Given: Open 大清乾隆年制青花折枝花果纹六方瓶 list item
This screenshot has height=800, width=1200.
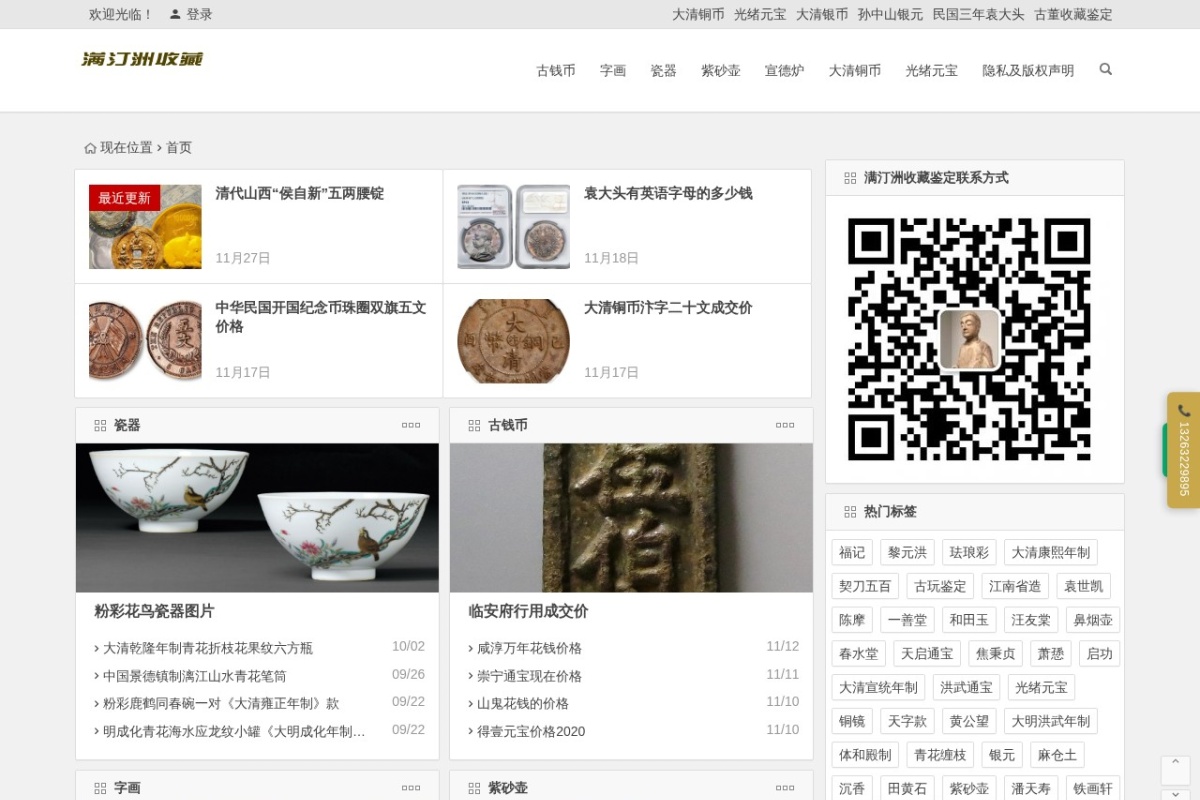Looking at the screenshot, I should pyautogui.click(x=208, y=648).
